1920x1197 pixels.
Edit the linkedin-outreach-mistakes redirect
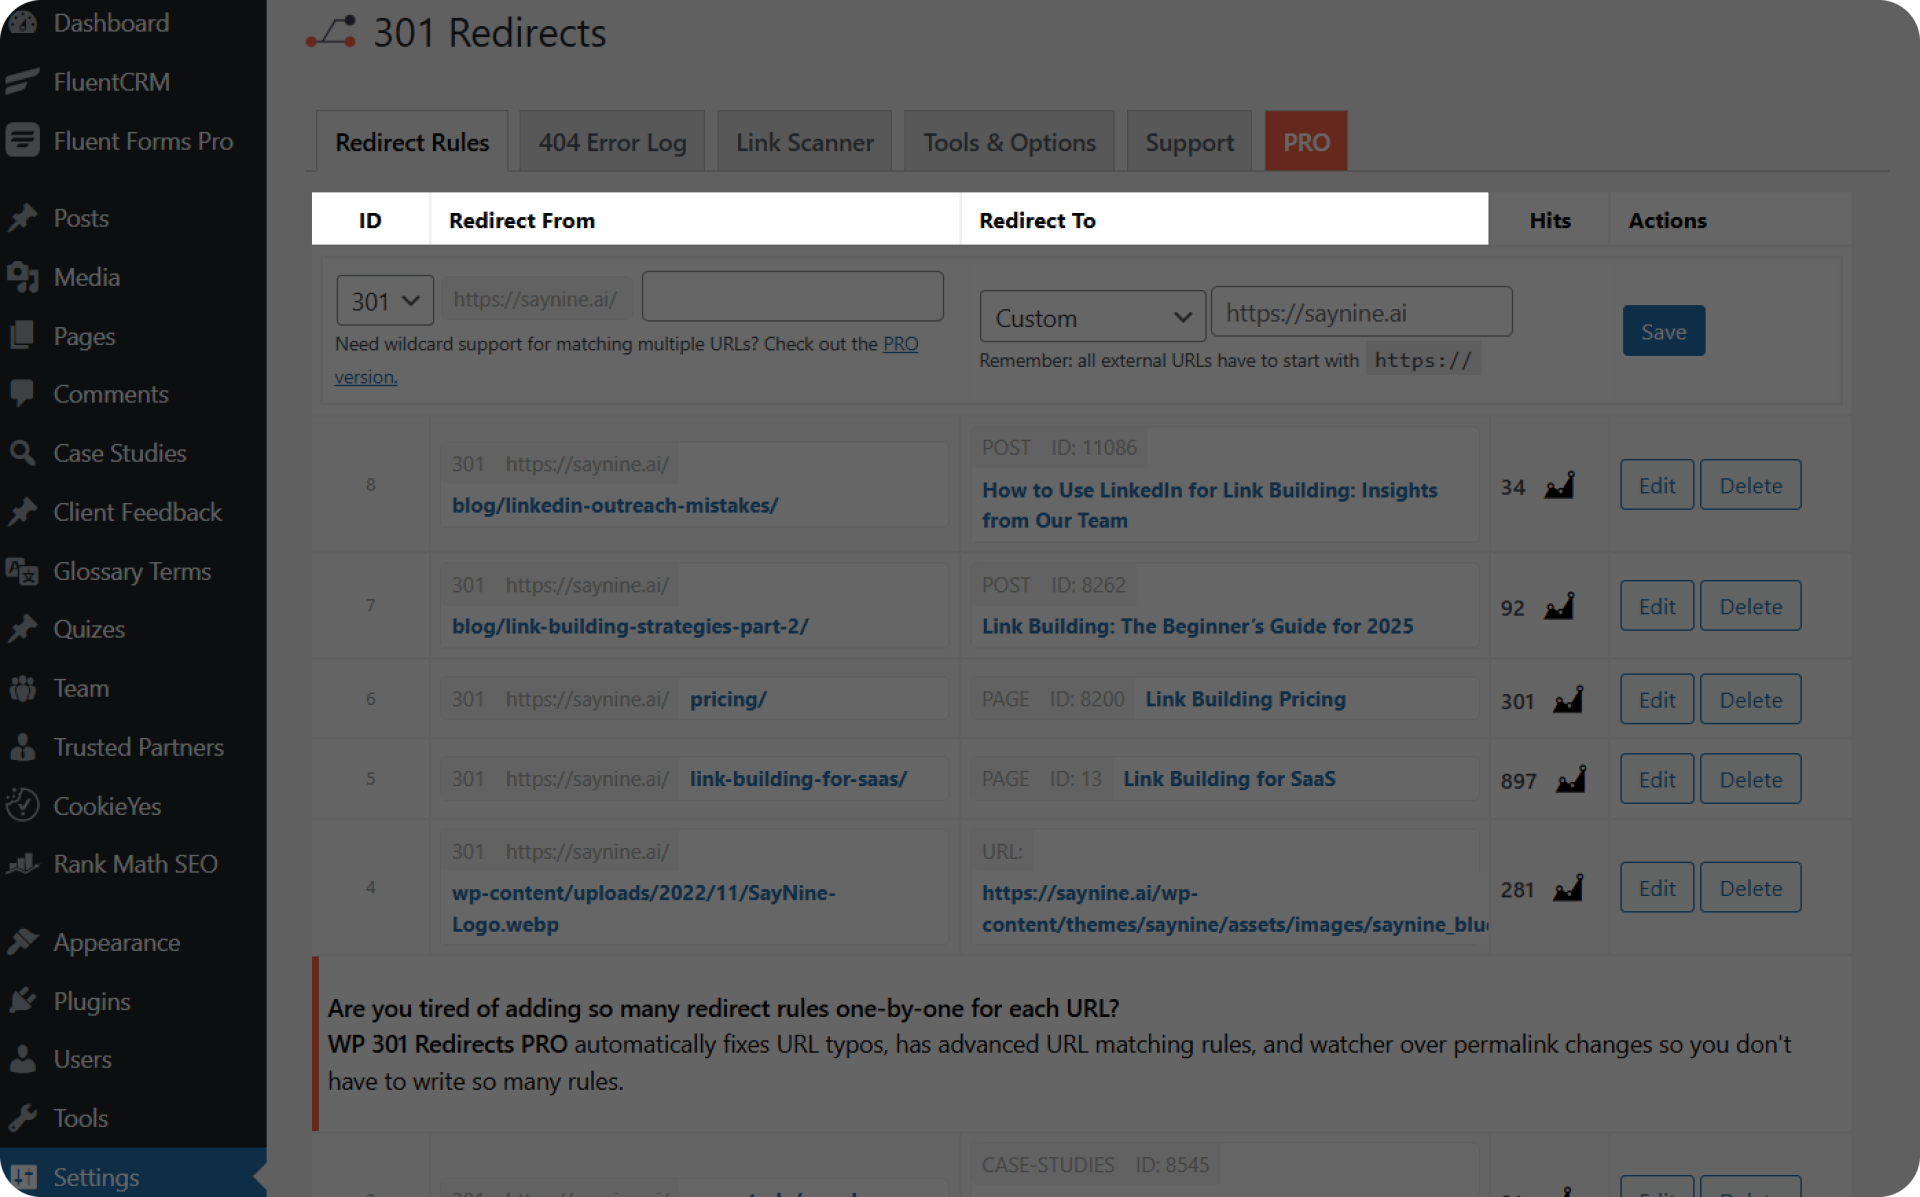pos(1657,485)
